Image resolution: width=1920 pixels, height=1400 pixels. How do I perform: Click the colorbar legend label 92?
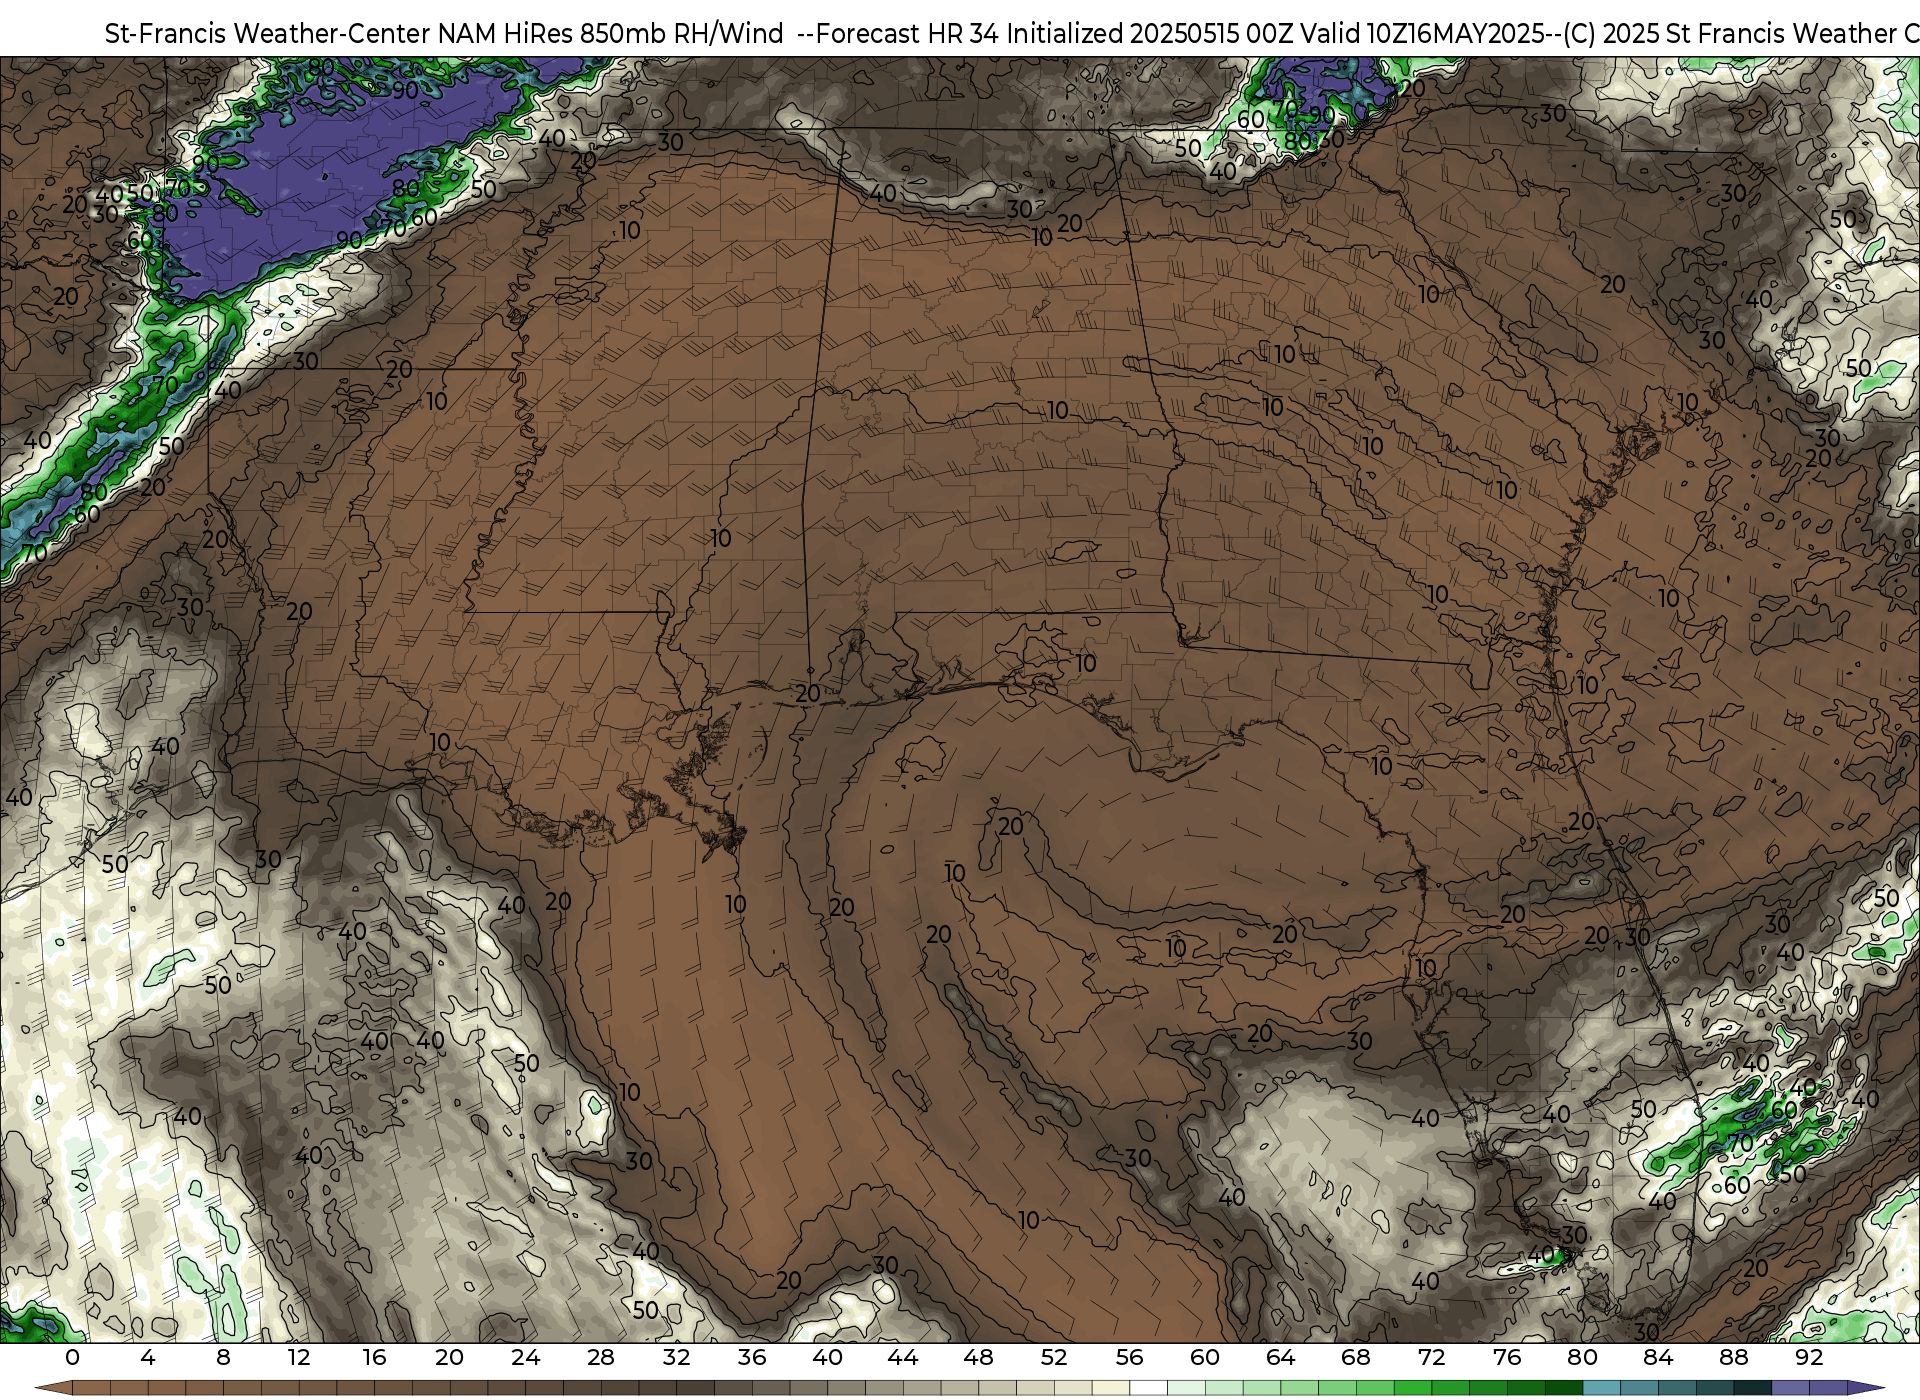click(1809, 1358)
